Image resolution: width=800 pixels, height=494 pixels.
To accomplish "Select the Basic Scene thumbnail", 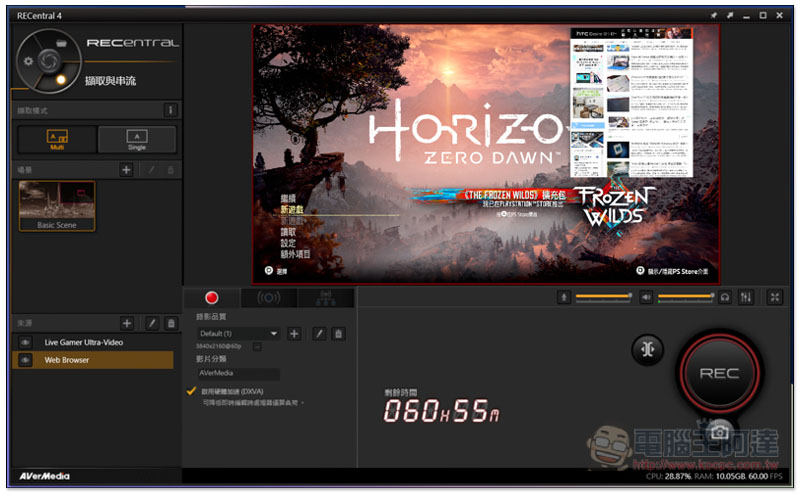I will point(57,206).
